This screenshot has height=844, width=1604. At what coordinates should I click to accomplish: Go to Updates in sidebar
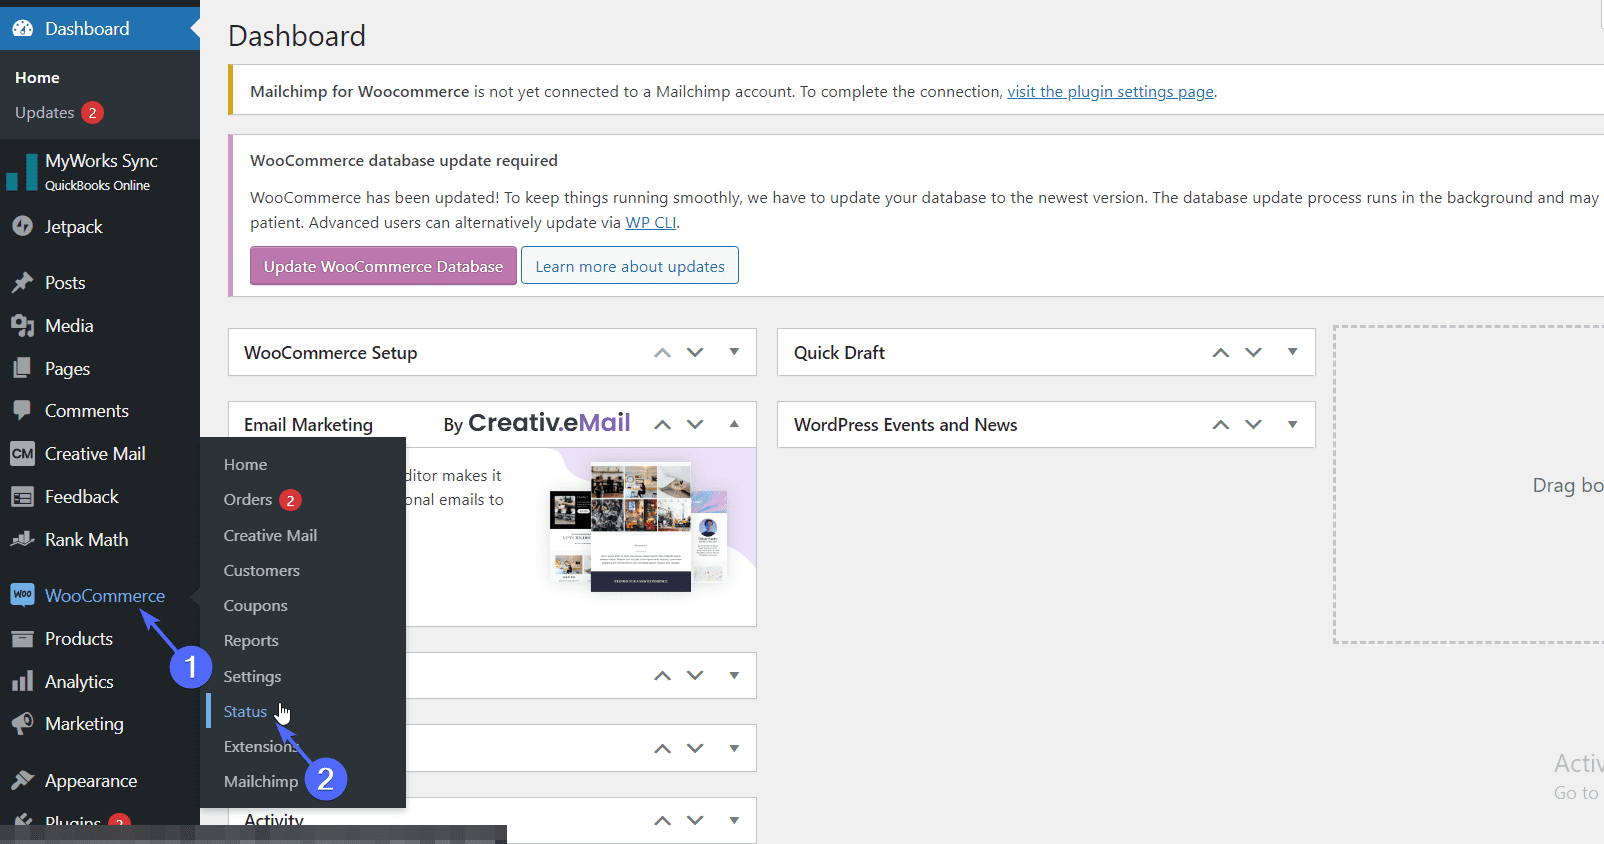[44, 113]
